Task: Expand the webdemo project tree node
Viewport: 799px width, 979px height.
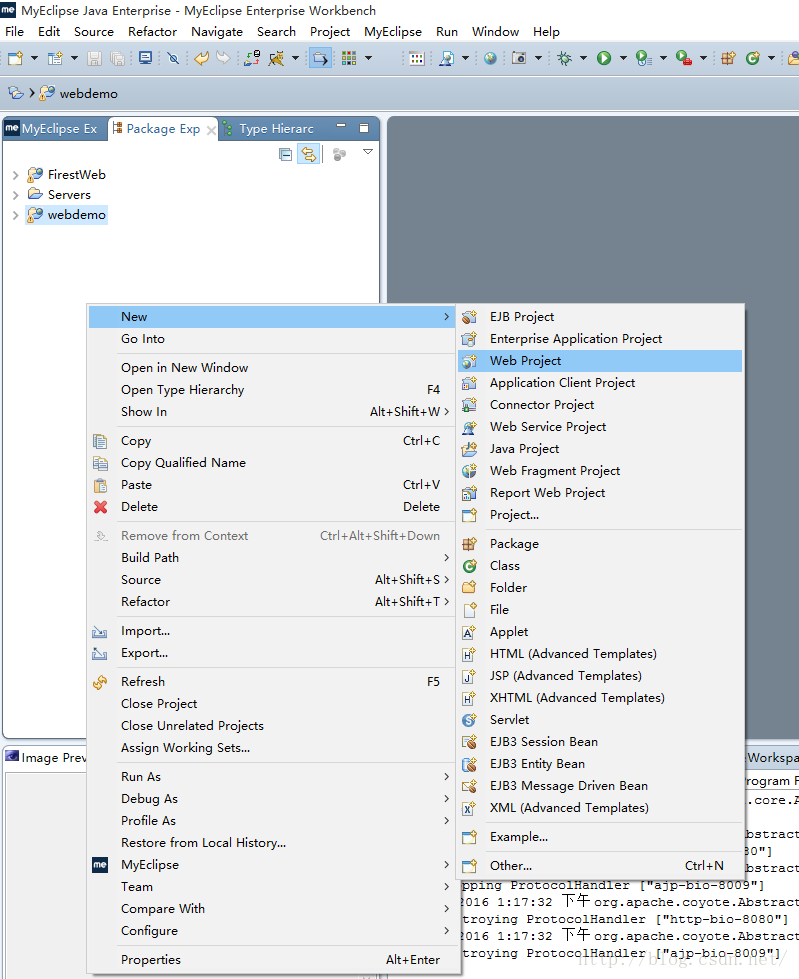Action: pyautogui.click(x=16, y=215)
